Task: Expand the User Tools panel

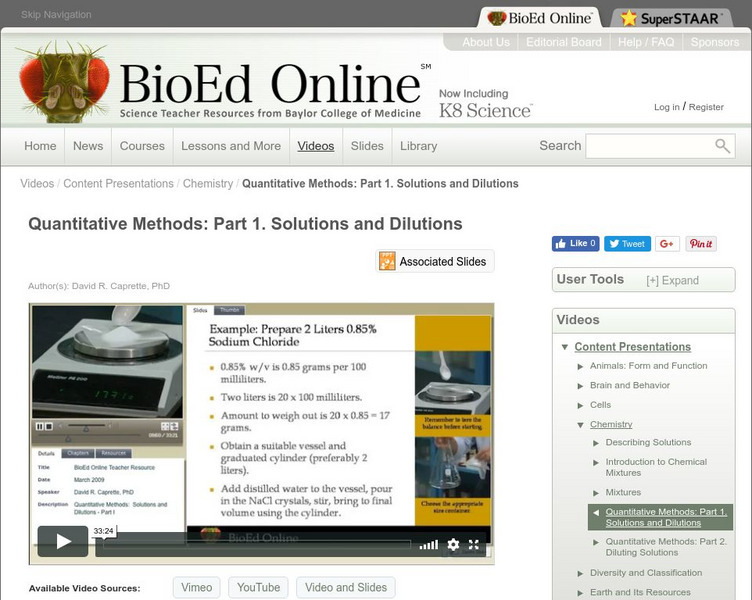Action: (672, 281)
